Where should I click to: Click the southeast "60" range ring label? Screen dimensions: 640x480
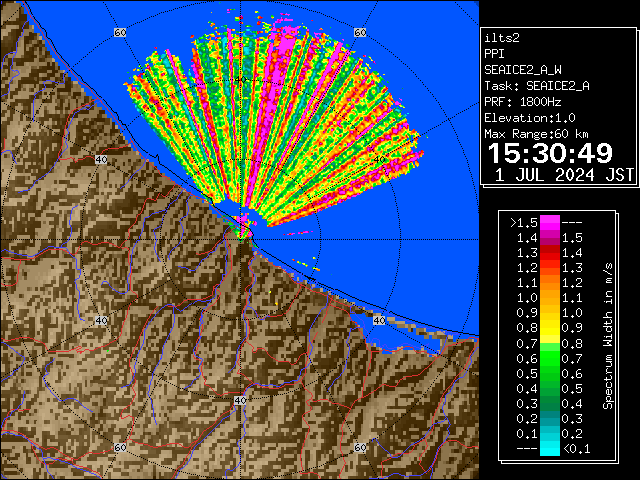[360, 447]
